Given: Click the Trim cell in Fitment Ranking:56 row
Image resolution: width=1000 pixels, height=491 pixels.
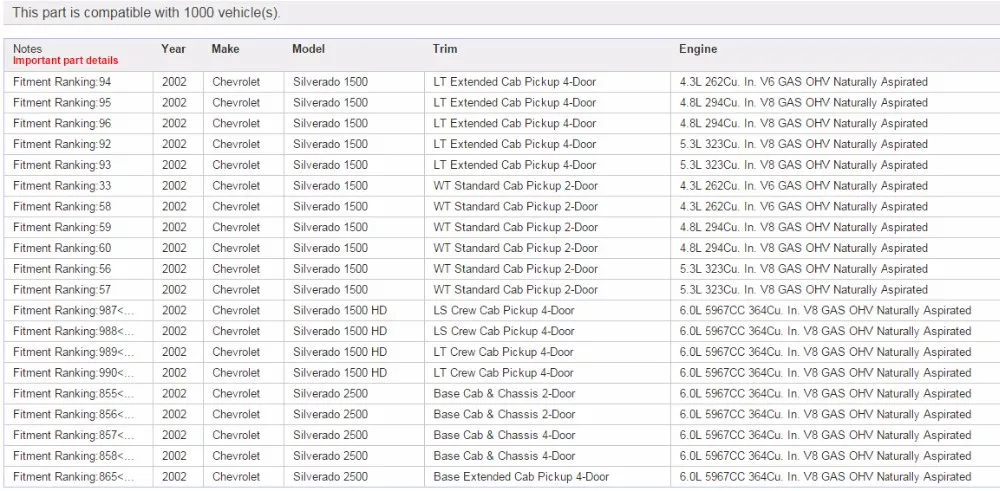Looking at the screenshot, I should (547, 269).
